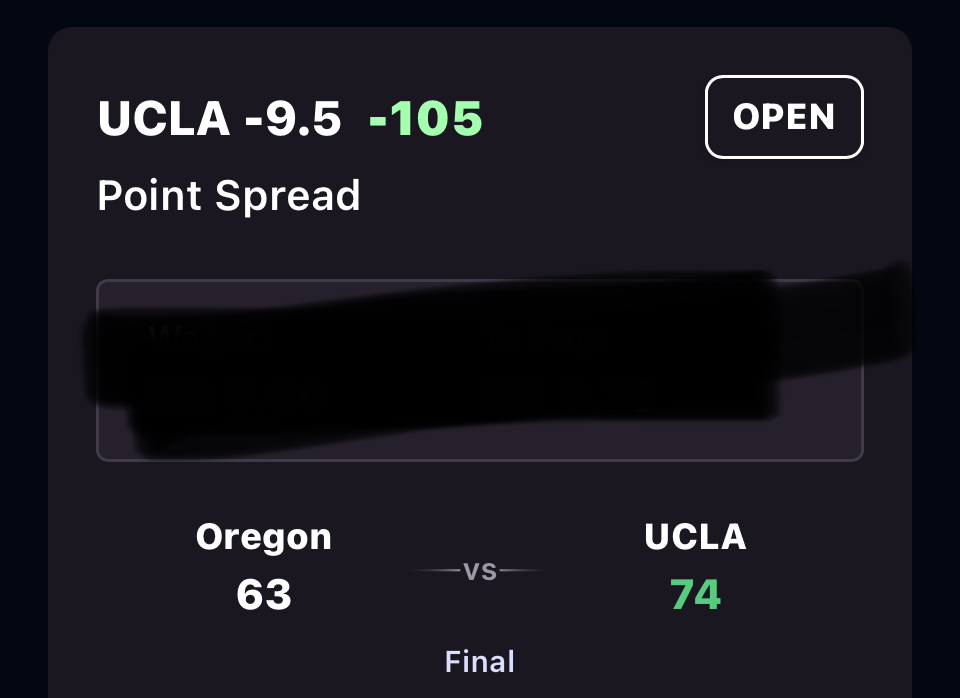Click the divider line right of vs
Screen dimensions: 960x698
click(x=522, y=571)
